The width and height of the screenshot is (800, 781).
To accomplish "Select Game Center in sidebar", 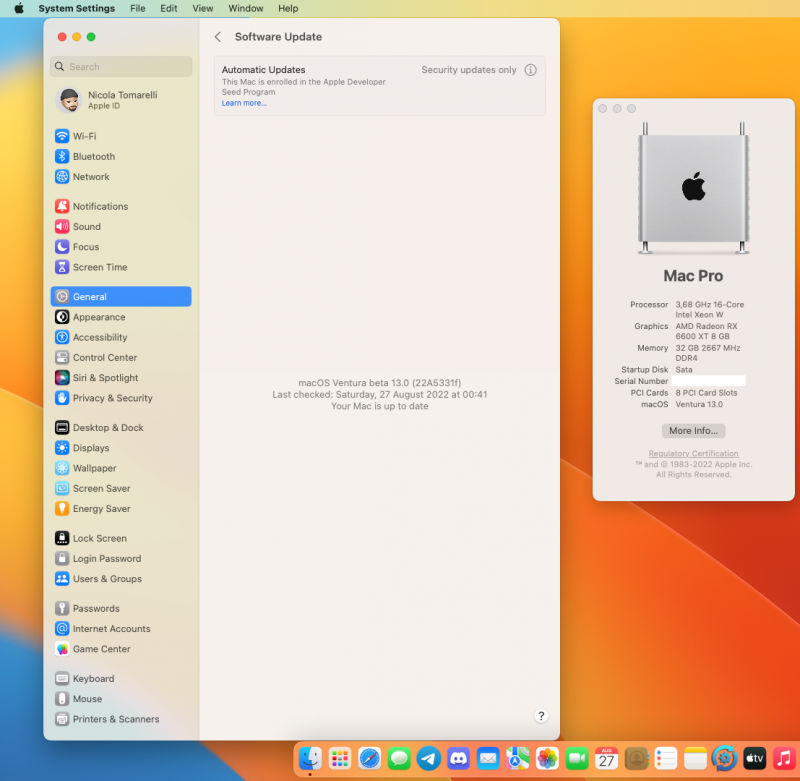I will click(x=101, y=649).
